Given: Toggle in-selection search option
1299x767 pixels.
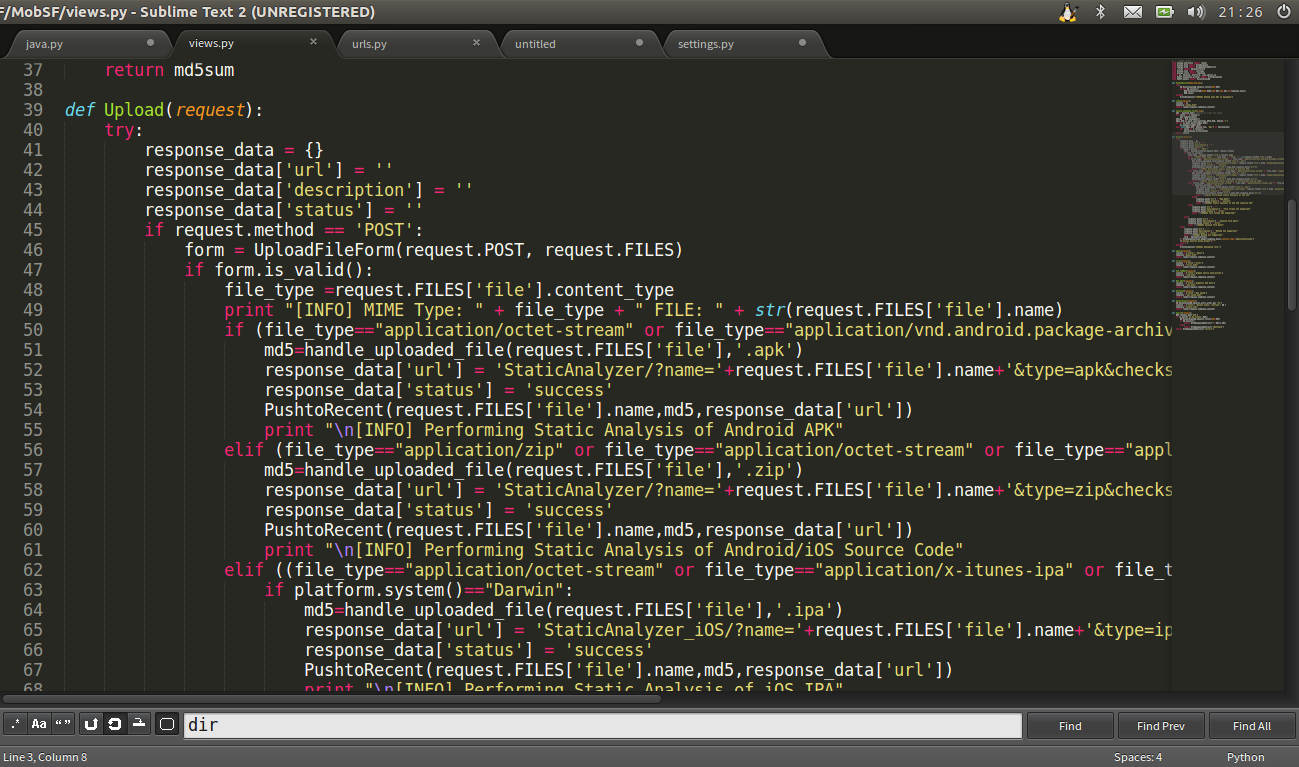Looking at the screenshot, I should click(139, 725).
